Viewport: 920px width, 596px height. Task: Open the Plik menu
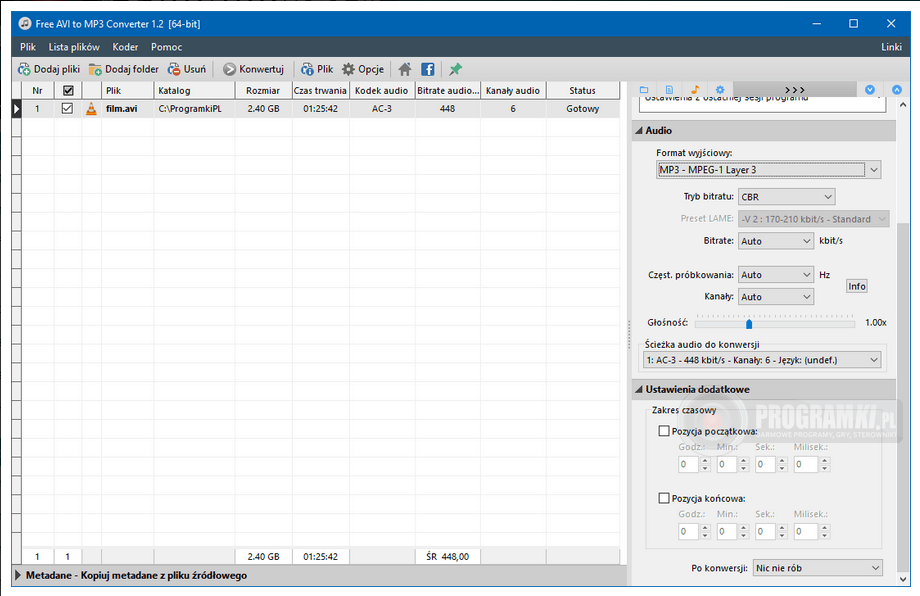pos(28,47)
